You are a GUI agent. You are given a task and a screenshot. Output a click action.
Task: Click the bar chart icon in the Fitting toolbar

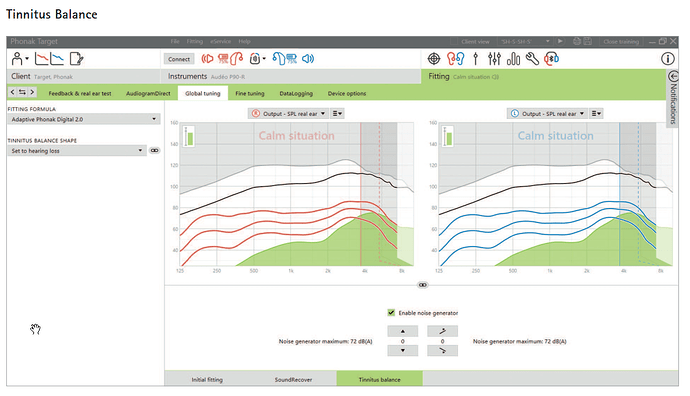(x=513, y=59)
